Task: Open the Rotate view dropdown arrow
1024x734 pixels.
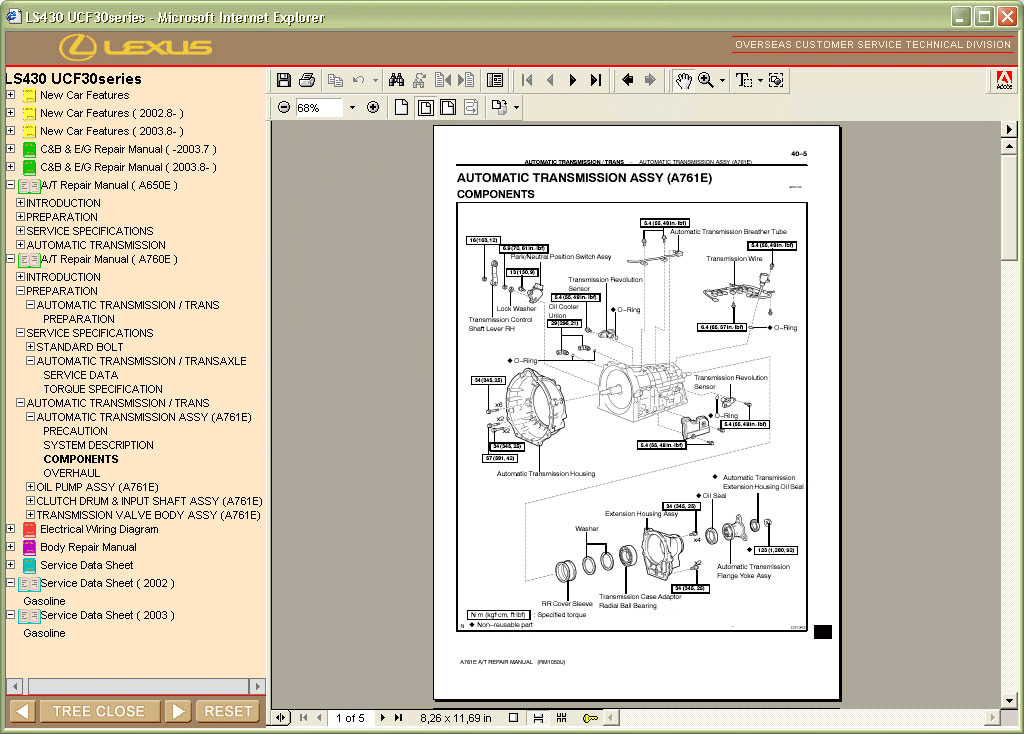Action: tap(516, 107)
